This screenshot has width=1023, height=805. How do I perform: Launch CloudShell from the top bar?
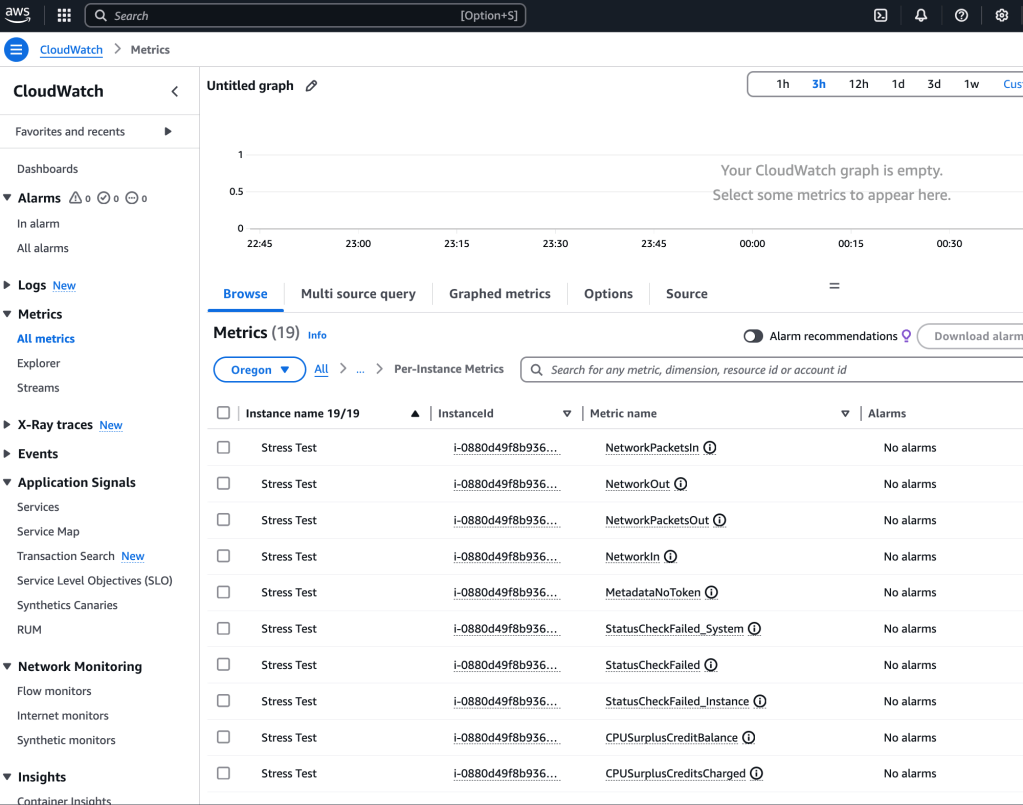880,15
